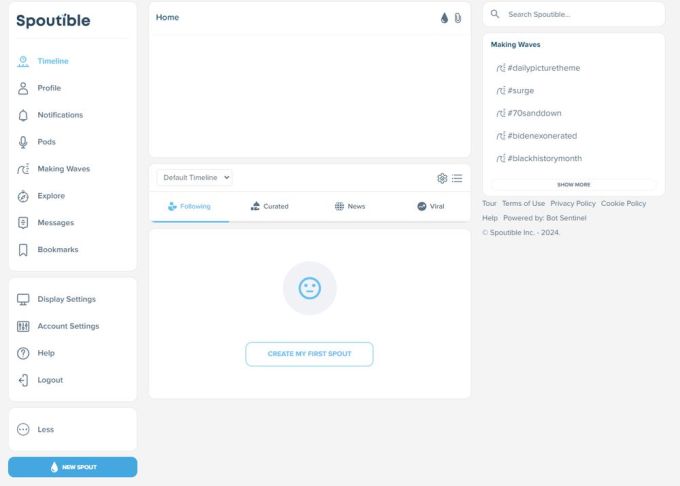The image size is (680, 486).
Task: Open Bookmarks label in sidebar
Action: [x=58, y=250]
